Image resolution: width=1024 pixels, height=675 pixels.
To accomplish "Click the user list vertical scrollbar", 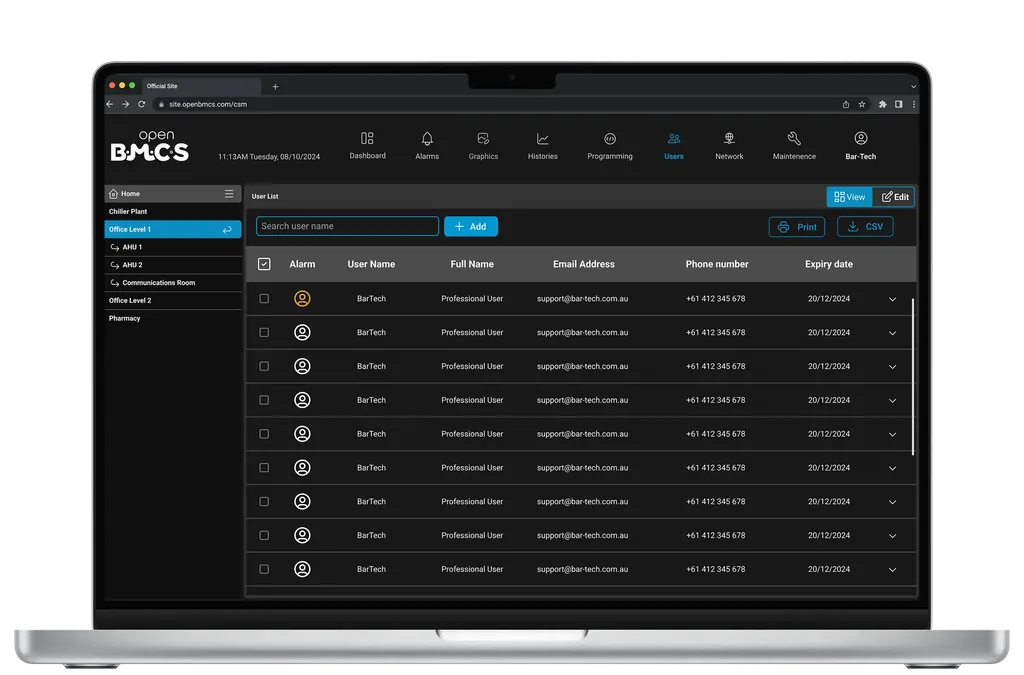I will (x=912, y=377).
